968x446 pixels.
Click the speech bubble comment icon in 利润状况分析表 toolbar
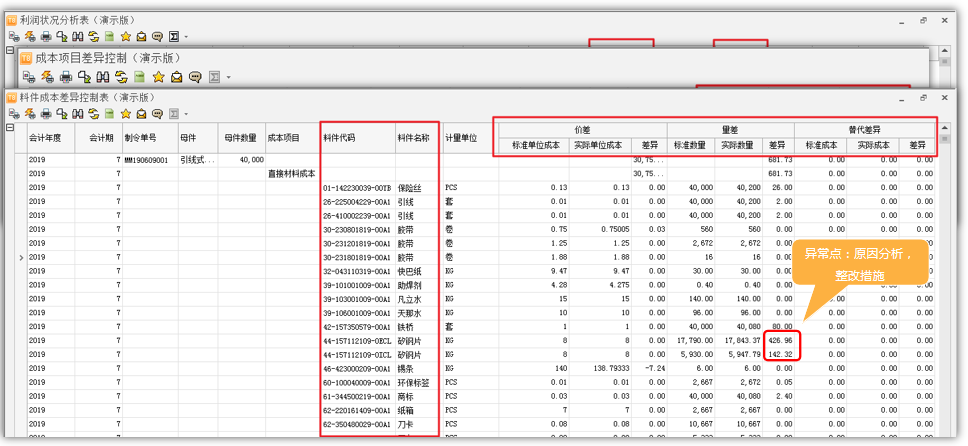157,36
